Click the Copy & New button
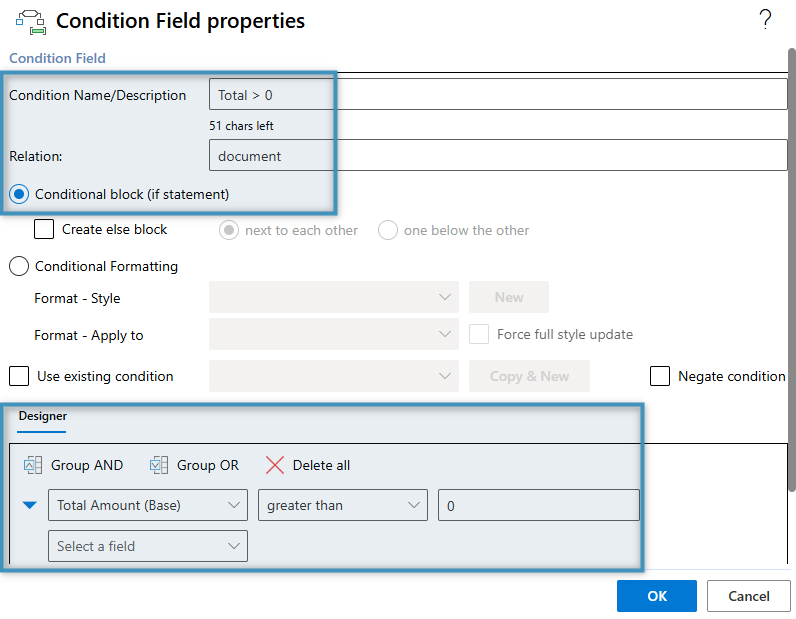The width and height of the screenshot is (796, 619). [529, 376]
